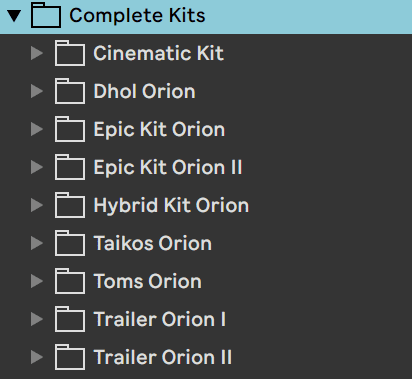Click the Taikos Orion folder icon
Viewport: 412px width, 379px height.
(70, 243)
